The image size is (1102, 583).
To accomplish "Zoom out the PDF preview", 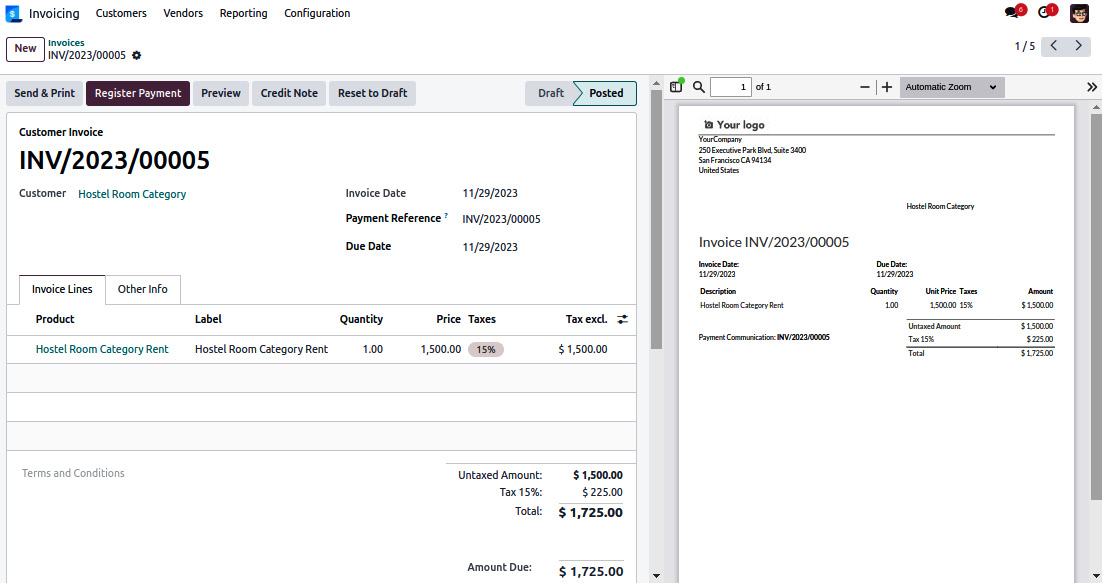I will click(x=865, y=87).
